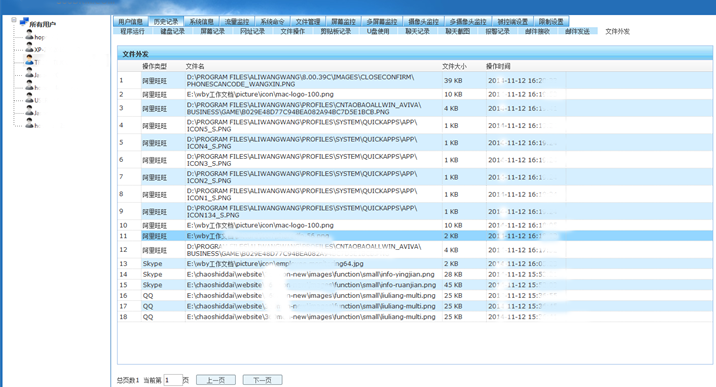Select user hop in the tree
716x387 pixels.
pyautogui.click(x=40, y=37)
